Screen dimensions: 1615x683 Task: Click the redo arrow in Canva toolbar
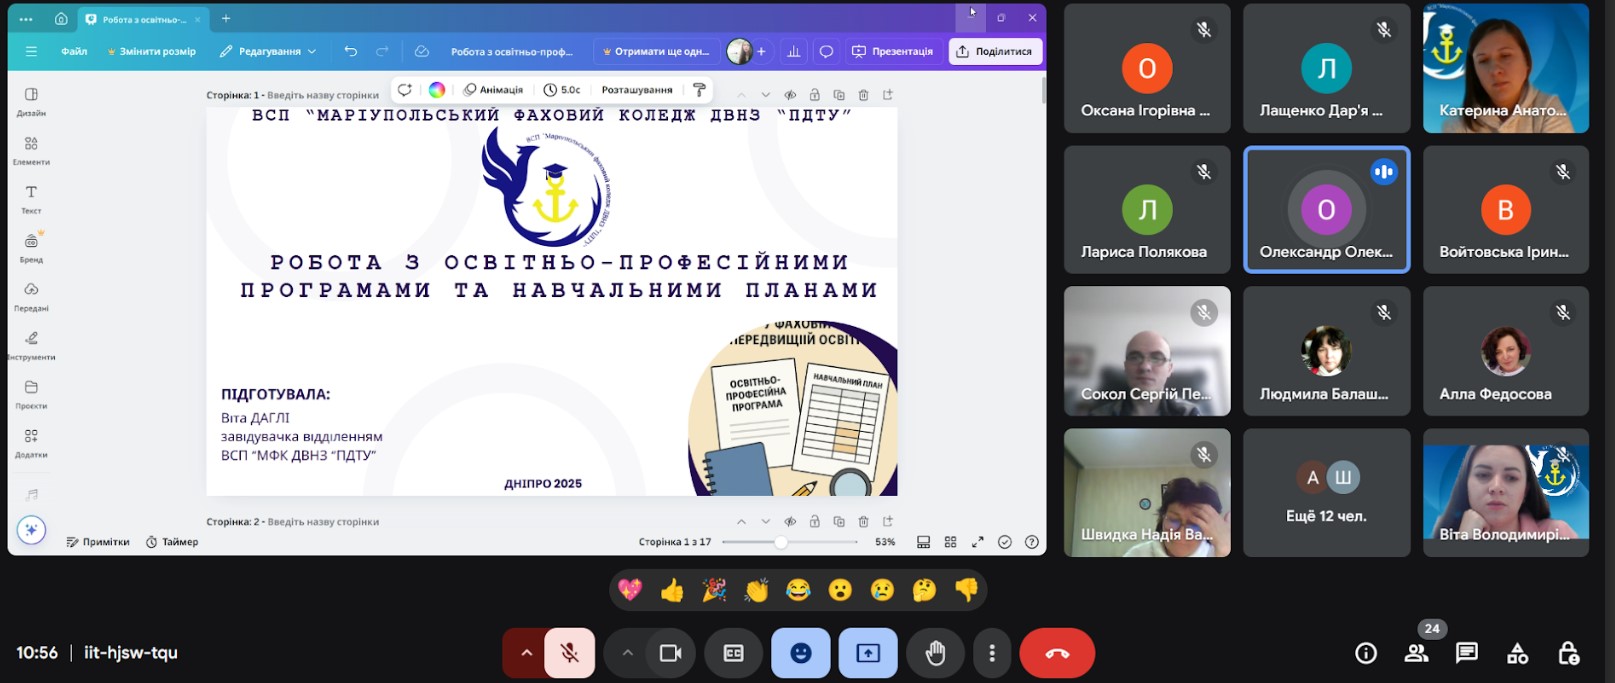click(x=382, y=51)
